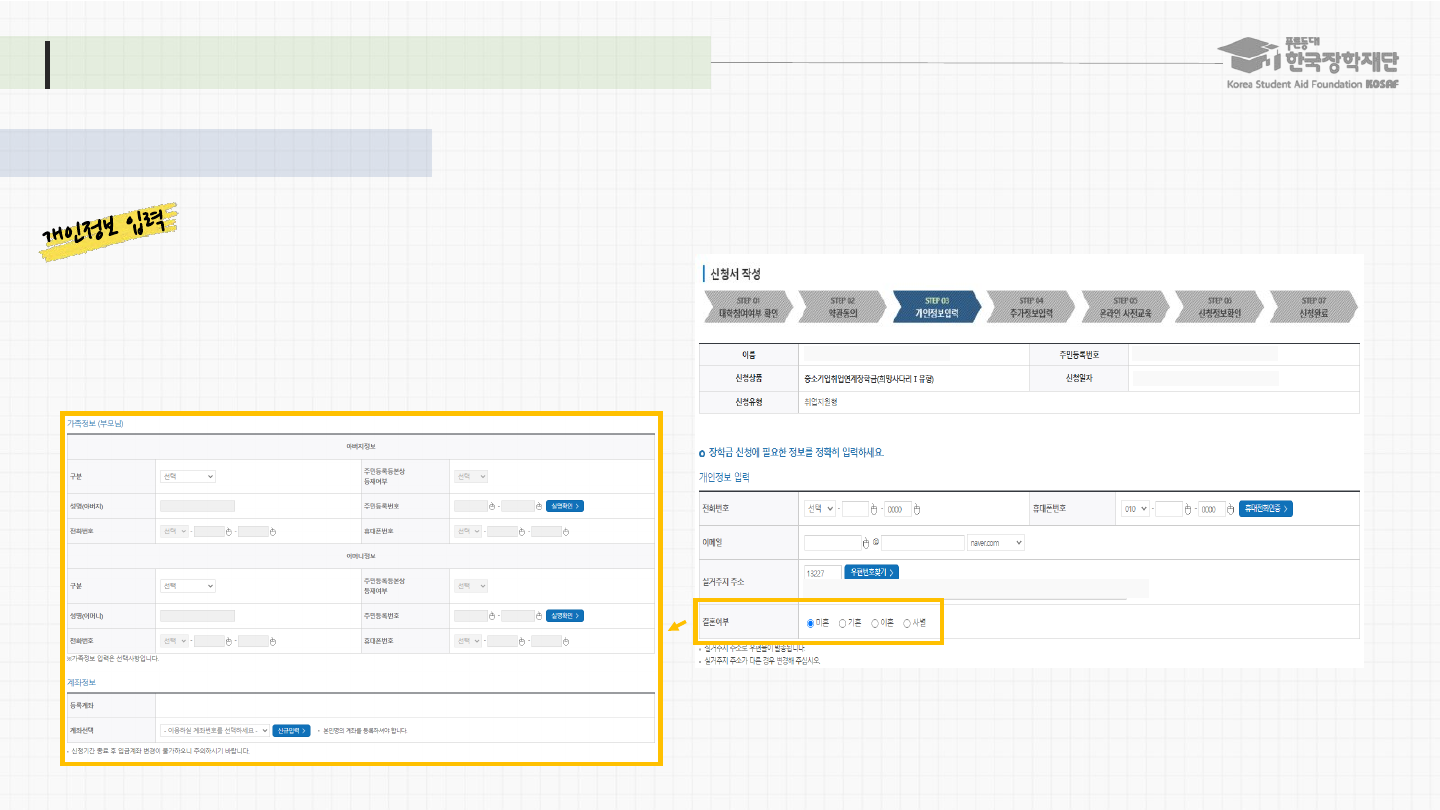Go to STEP 04 추가정보입력
Screen dimensions: 1440x810
(x=1031, y=306)
